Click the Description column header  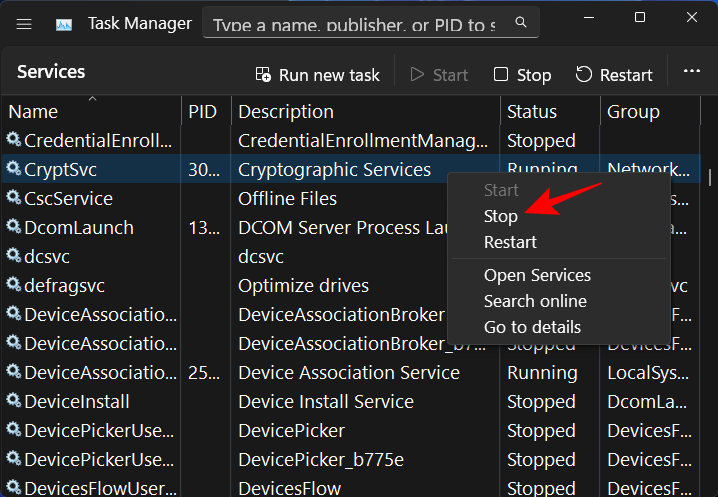coord(285,111)
